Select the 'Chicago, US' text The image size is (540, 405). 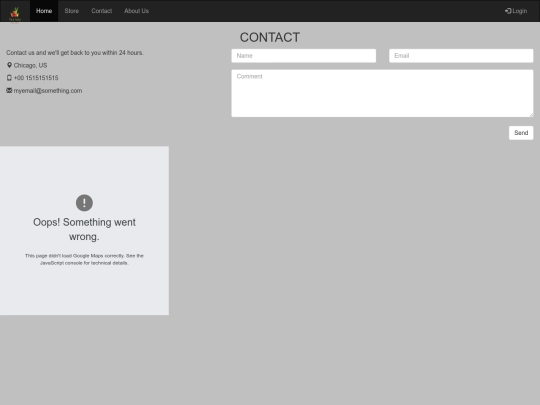point(30,65)
